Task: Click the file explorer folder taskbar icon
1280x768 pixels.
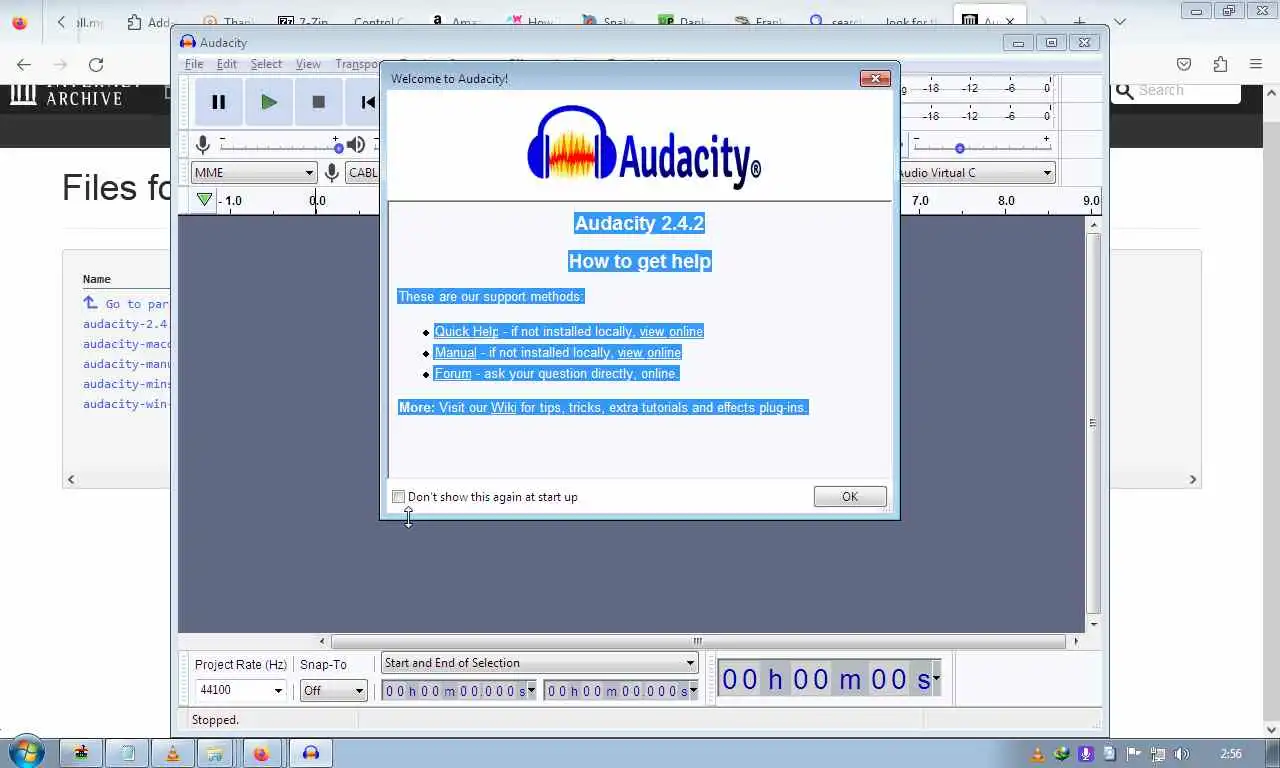Action: pos(214,753)
